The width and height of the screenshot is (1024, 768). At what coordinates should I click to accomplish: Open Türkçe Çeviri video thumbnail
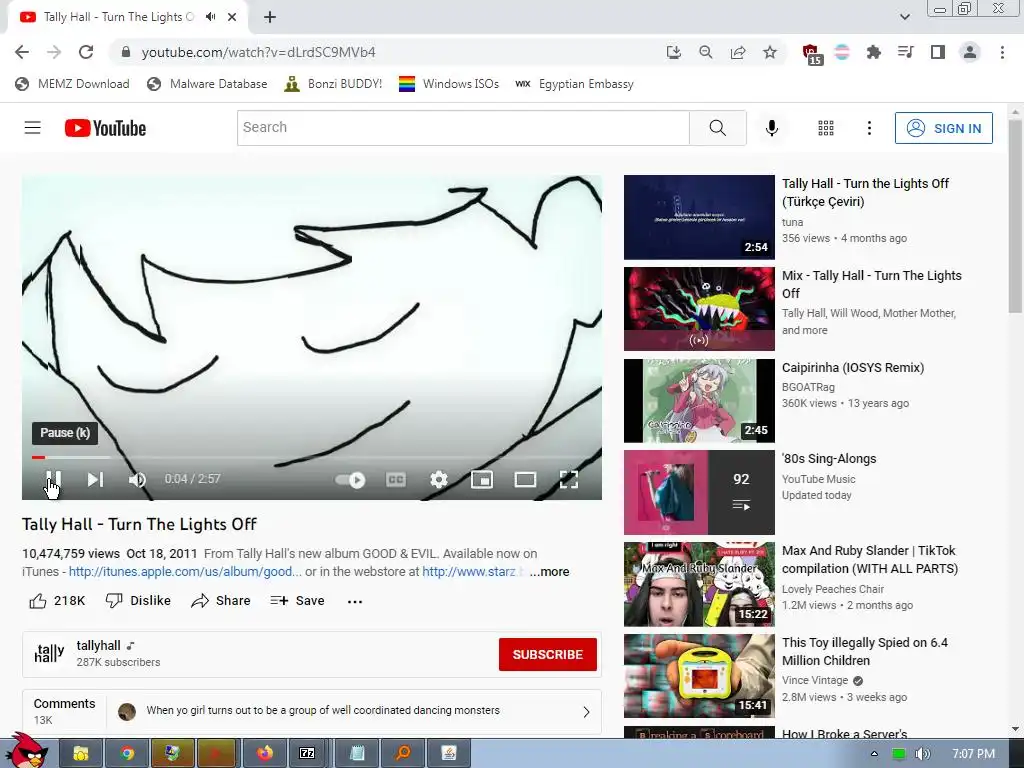(x=699, y=217)
